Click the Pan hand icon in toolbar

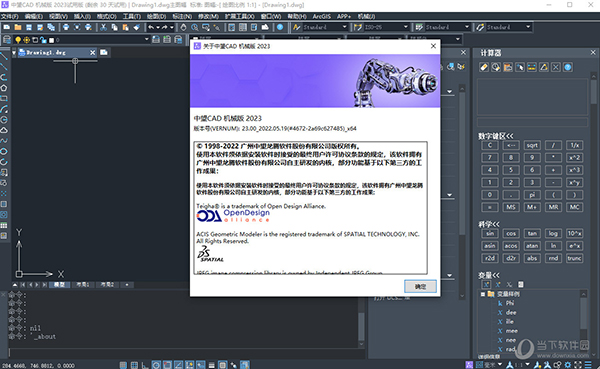pos(184,27)
